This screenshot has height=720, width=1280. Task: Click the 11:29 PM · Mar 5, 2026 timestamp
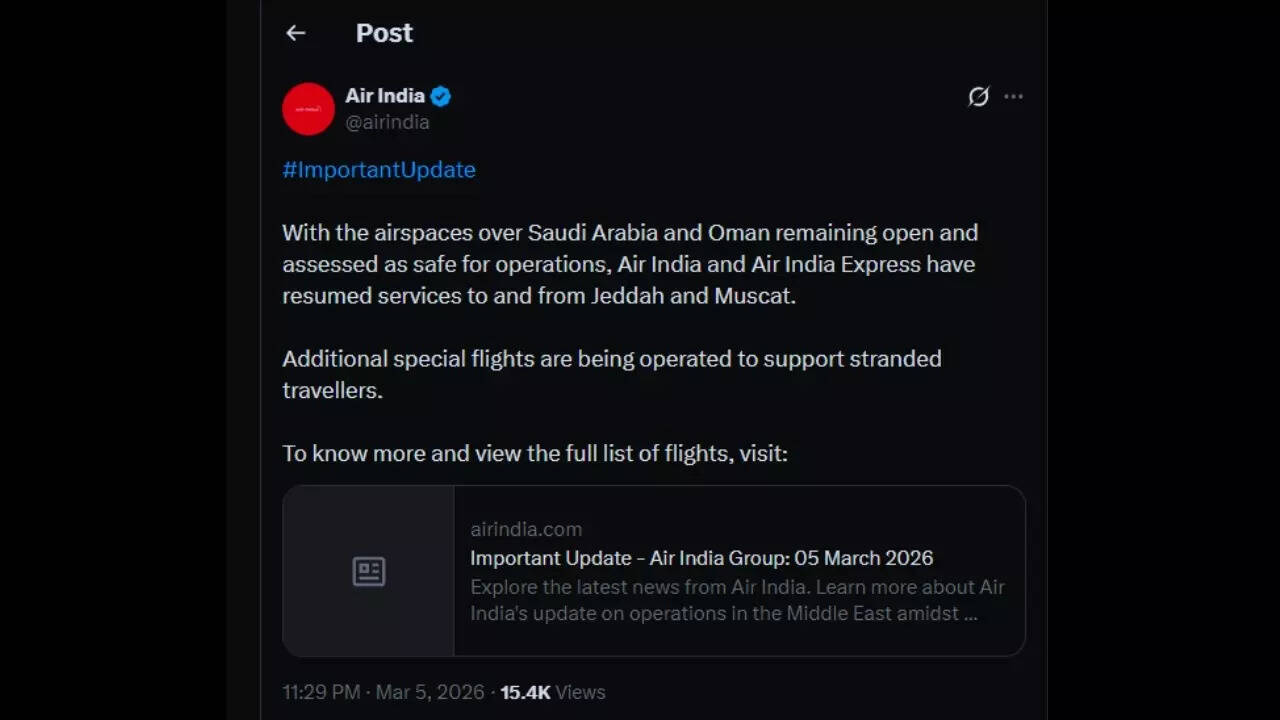pos(383,692)
